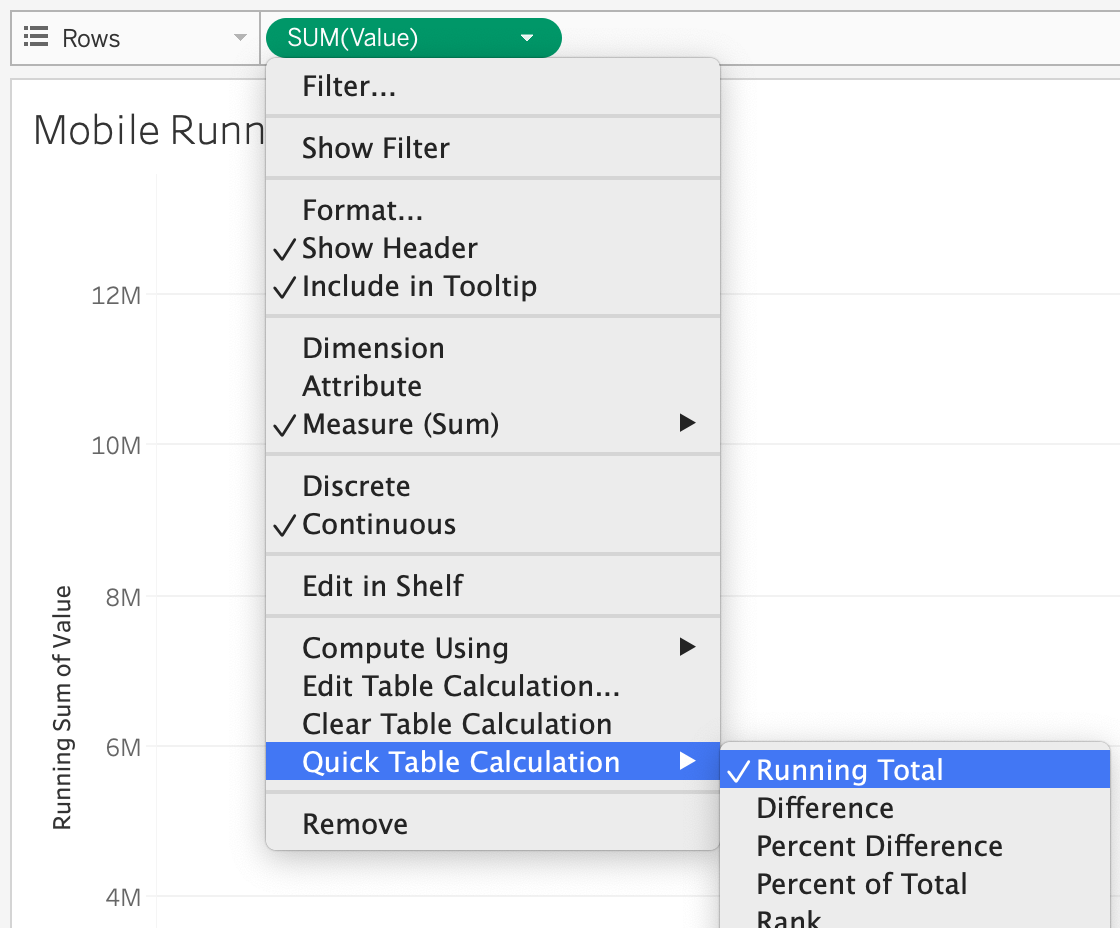The width and height of the screenshot is (1120, 928).
Task: Click the Quick Table Calculation submenu arrow
Action: point(687,762)
